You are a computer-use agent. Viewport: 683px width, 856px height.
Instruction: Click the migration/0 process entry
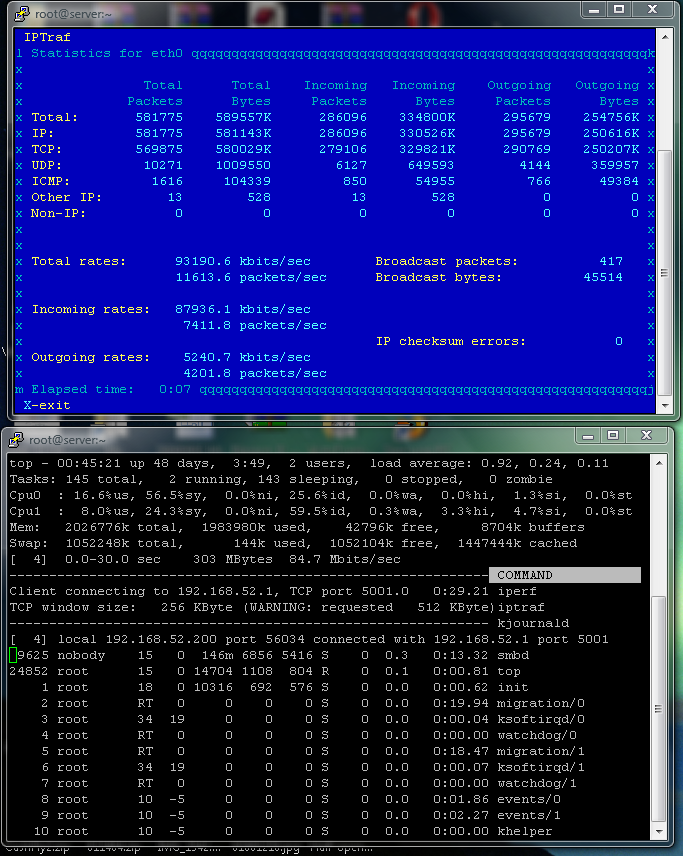541,703
